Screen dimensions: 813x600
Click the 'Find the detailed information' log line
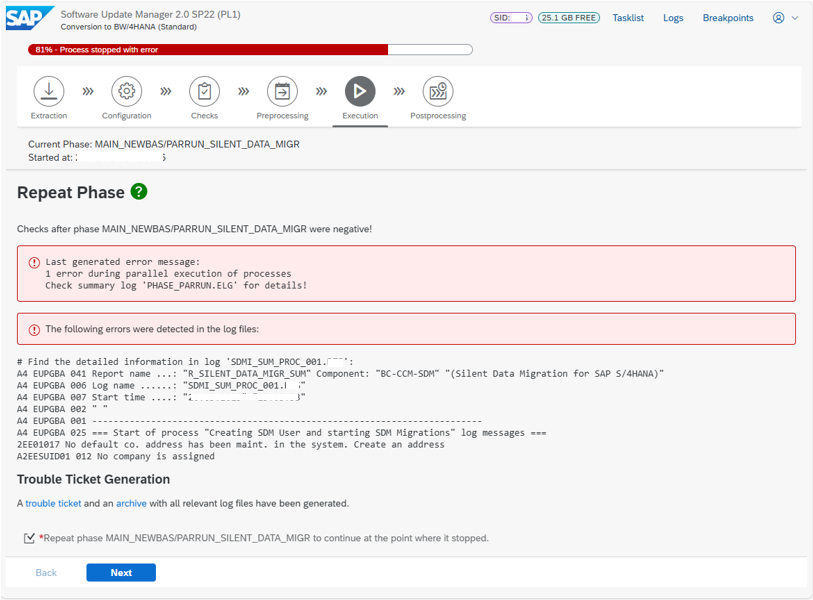[x=185, y=361]
